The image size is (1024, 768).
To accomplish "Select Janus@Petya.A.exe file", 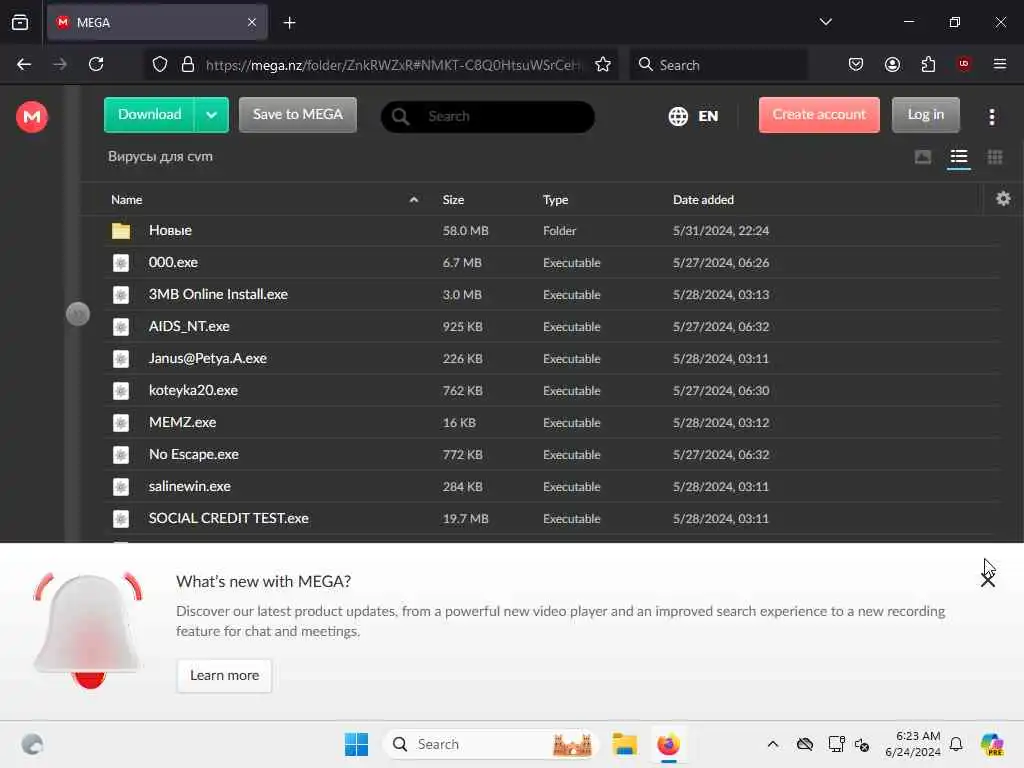I will 552,359.
